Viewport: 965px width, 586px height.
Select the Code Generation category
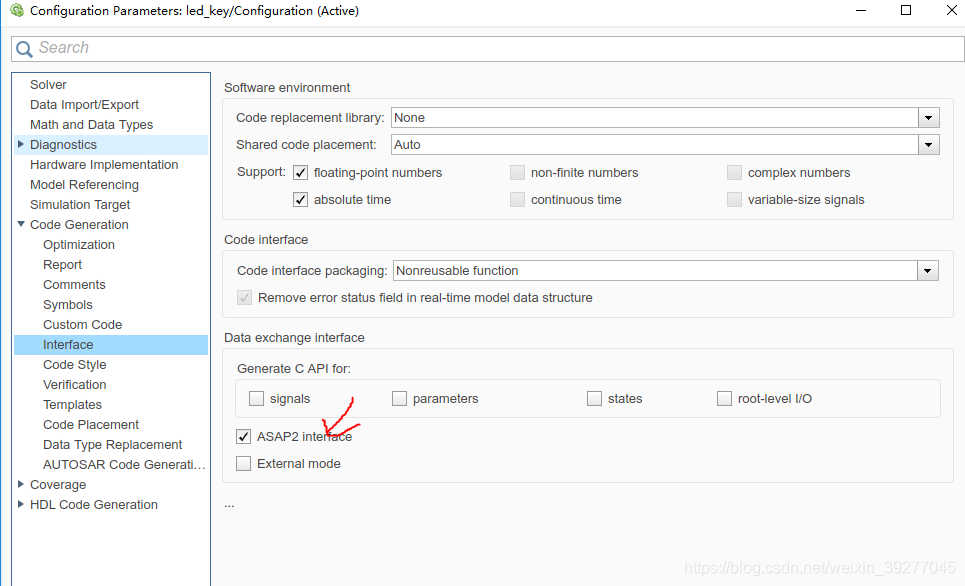[x=79, y=225]
